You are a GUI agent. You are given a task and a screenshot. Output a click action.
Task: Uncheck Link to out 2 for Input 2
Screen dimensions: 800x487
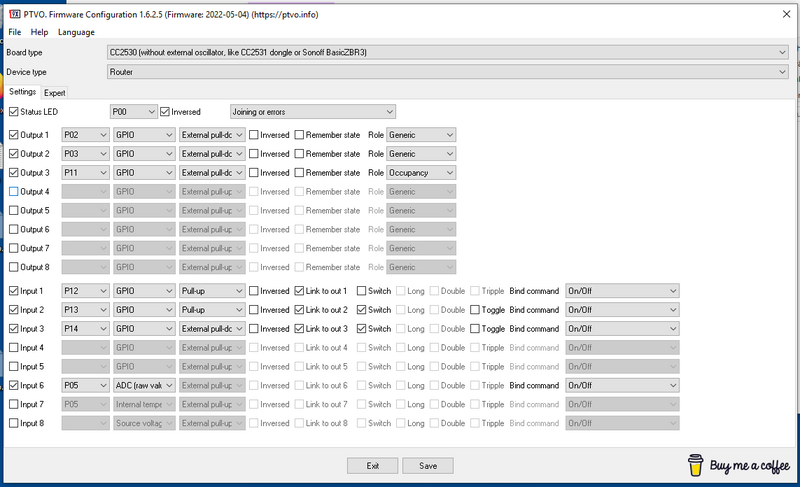click(x=299, y=310)
